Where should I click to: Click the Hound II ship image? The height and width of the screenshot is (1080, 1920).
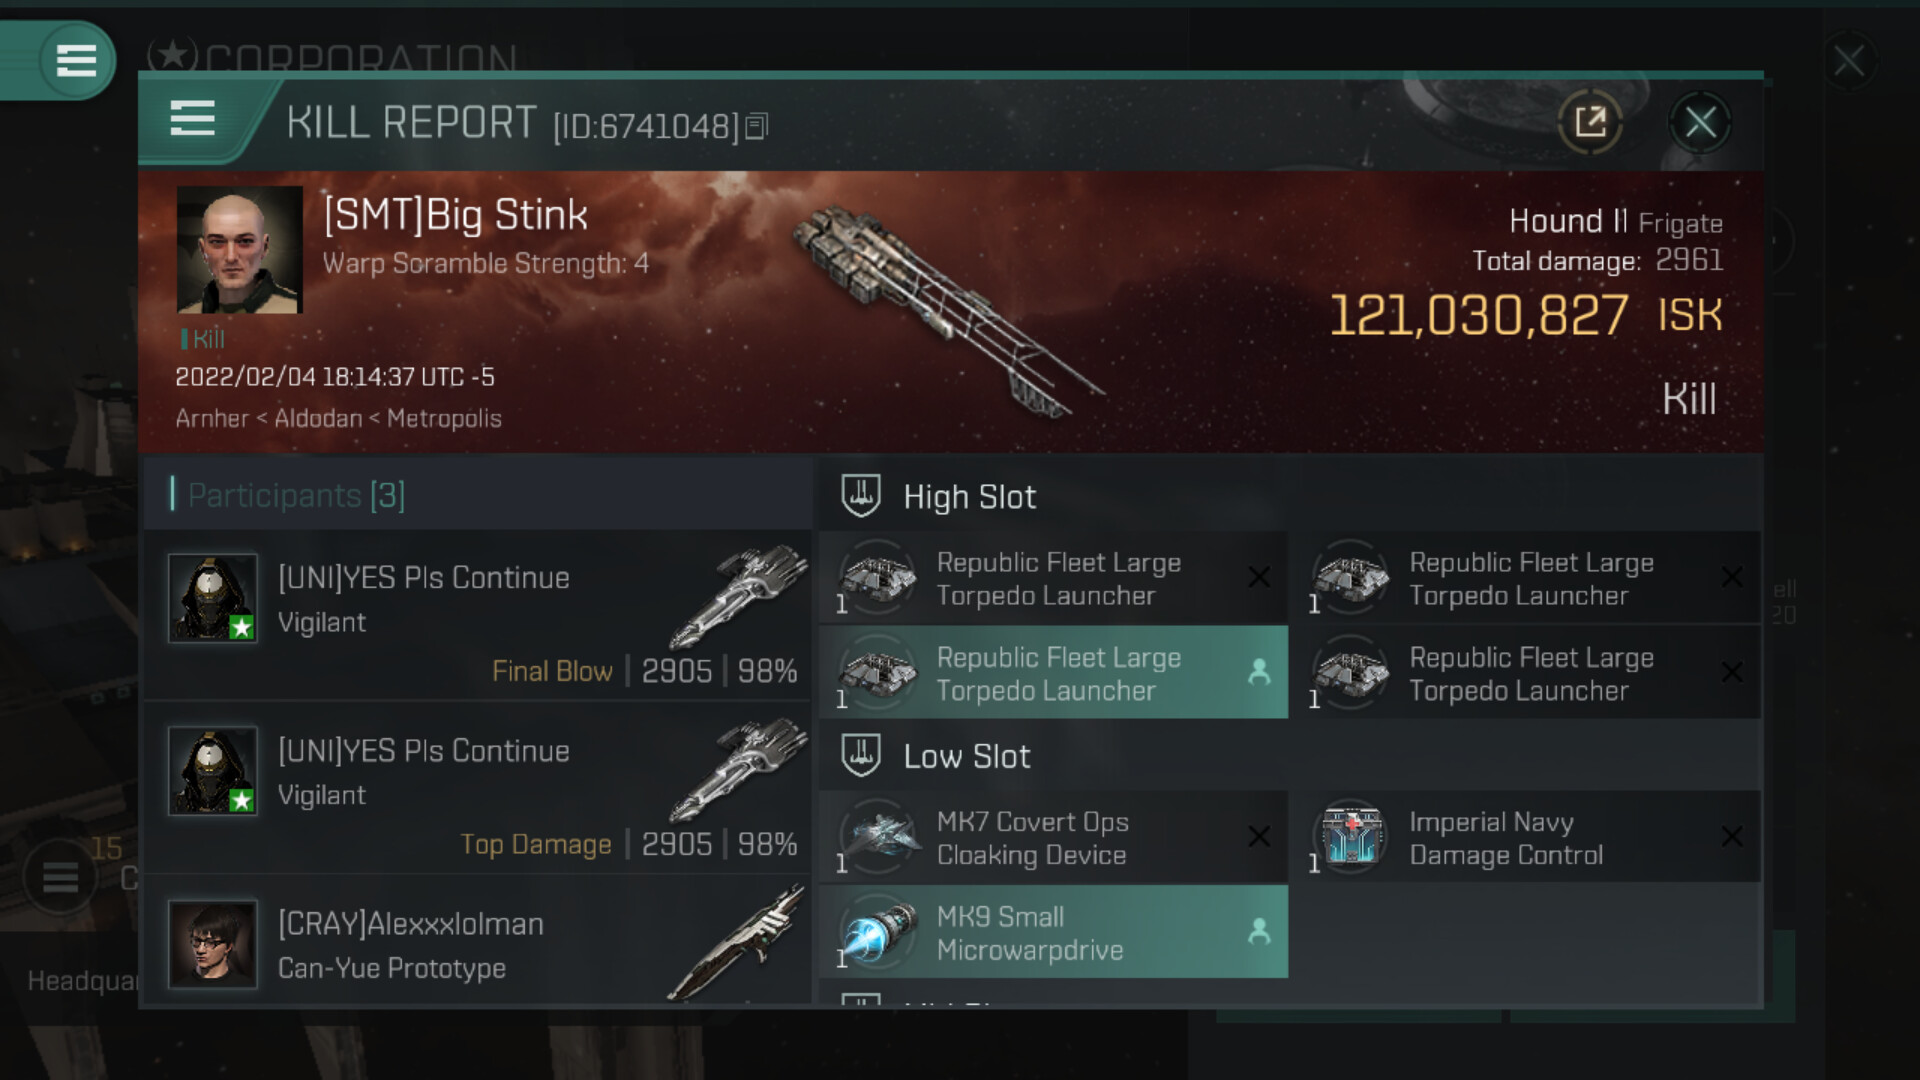tap(945, 310)
